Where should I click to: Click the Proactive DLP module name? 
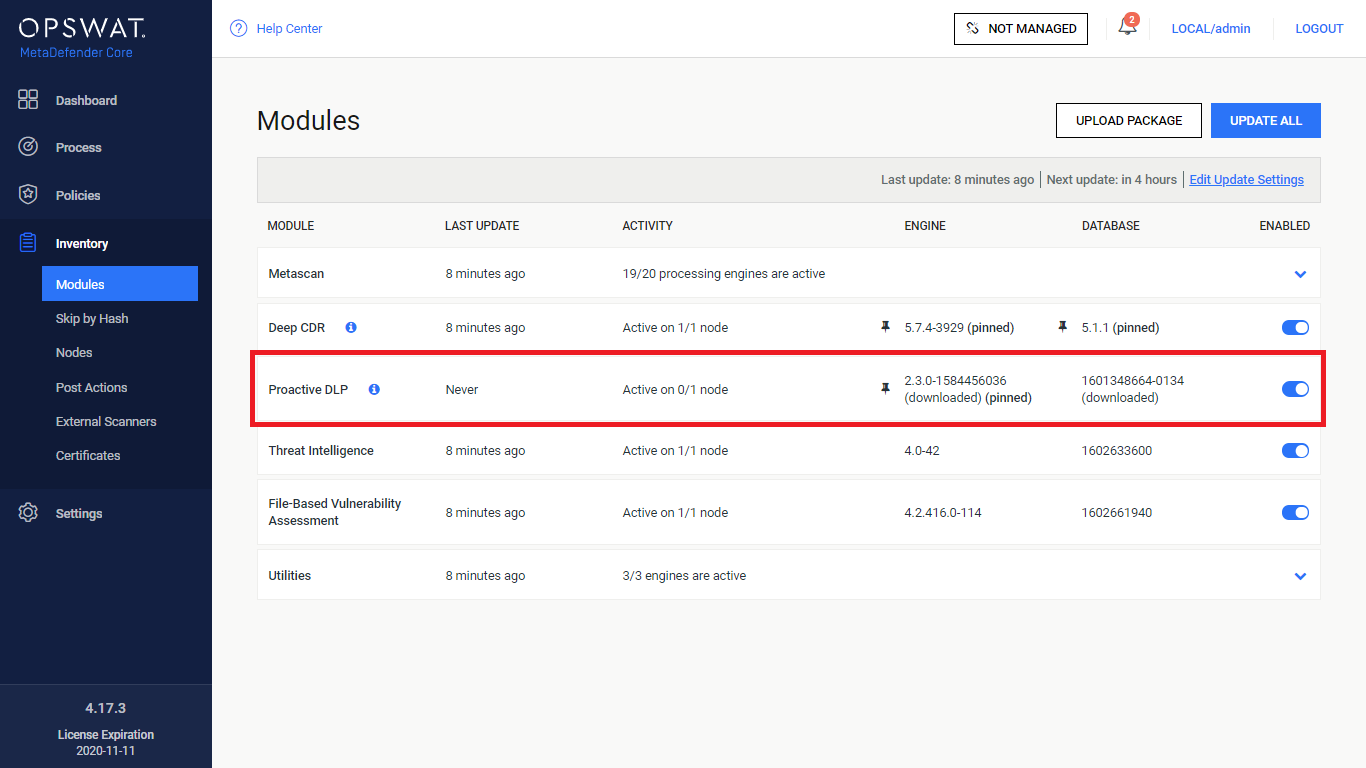coord(308,390)
